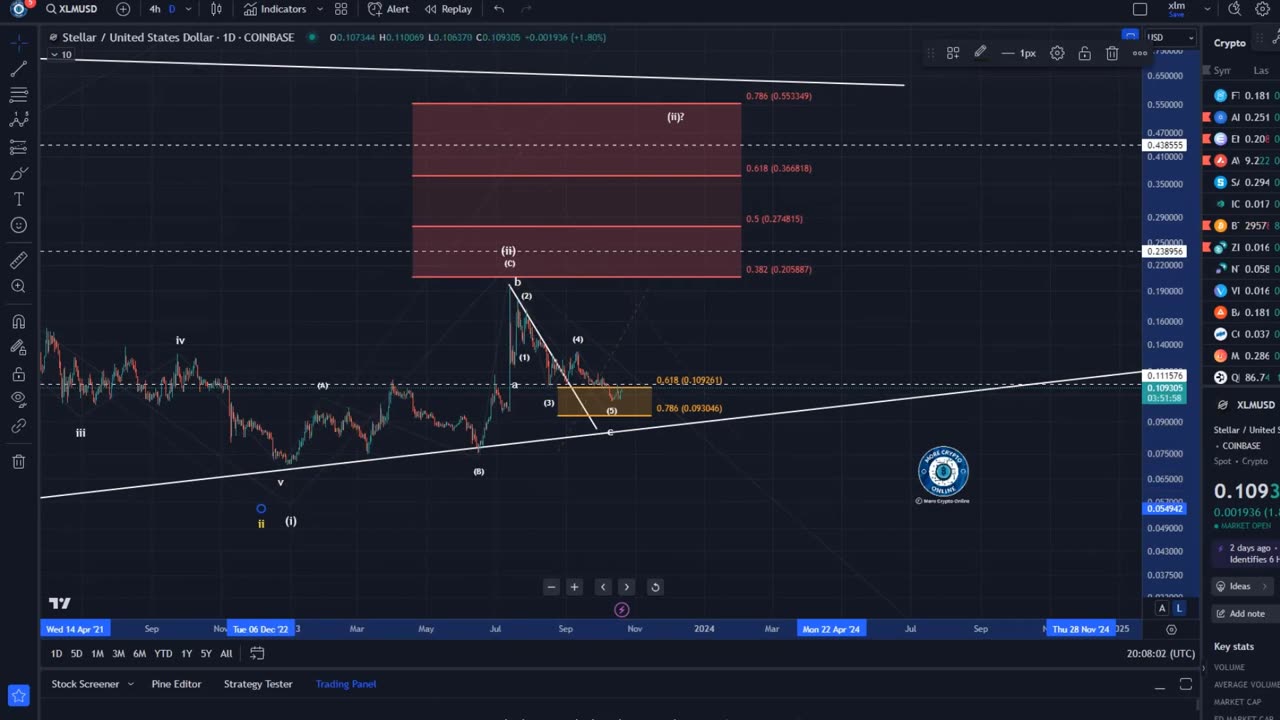
Task: Undo the last chart action
Action: pyautogui.click(x=499, y=9)
